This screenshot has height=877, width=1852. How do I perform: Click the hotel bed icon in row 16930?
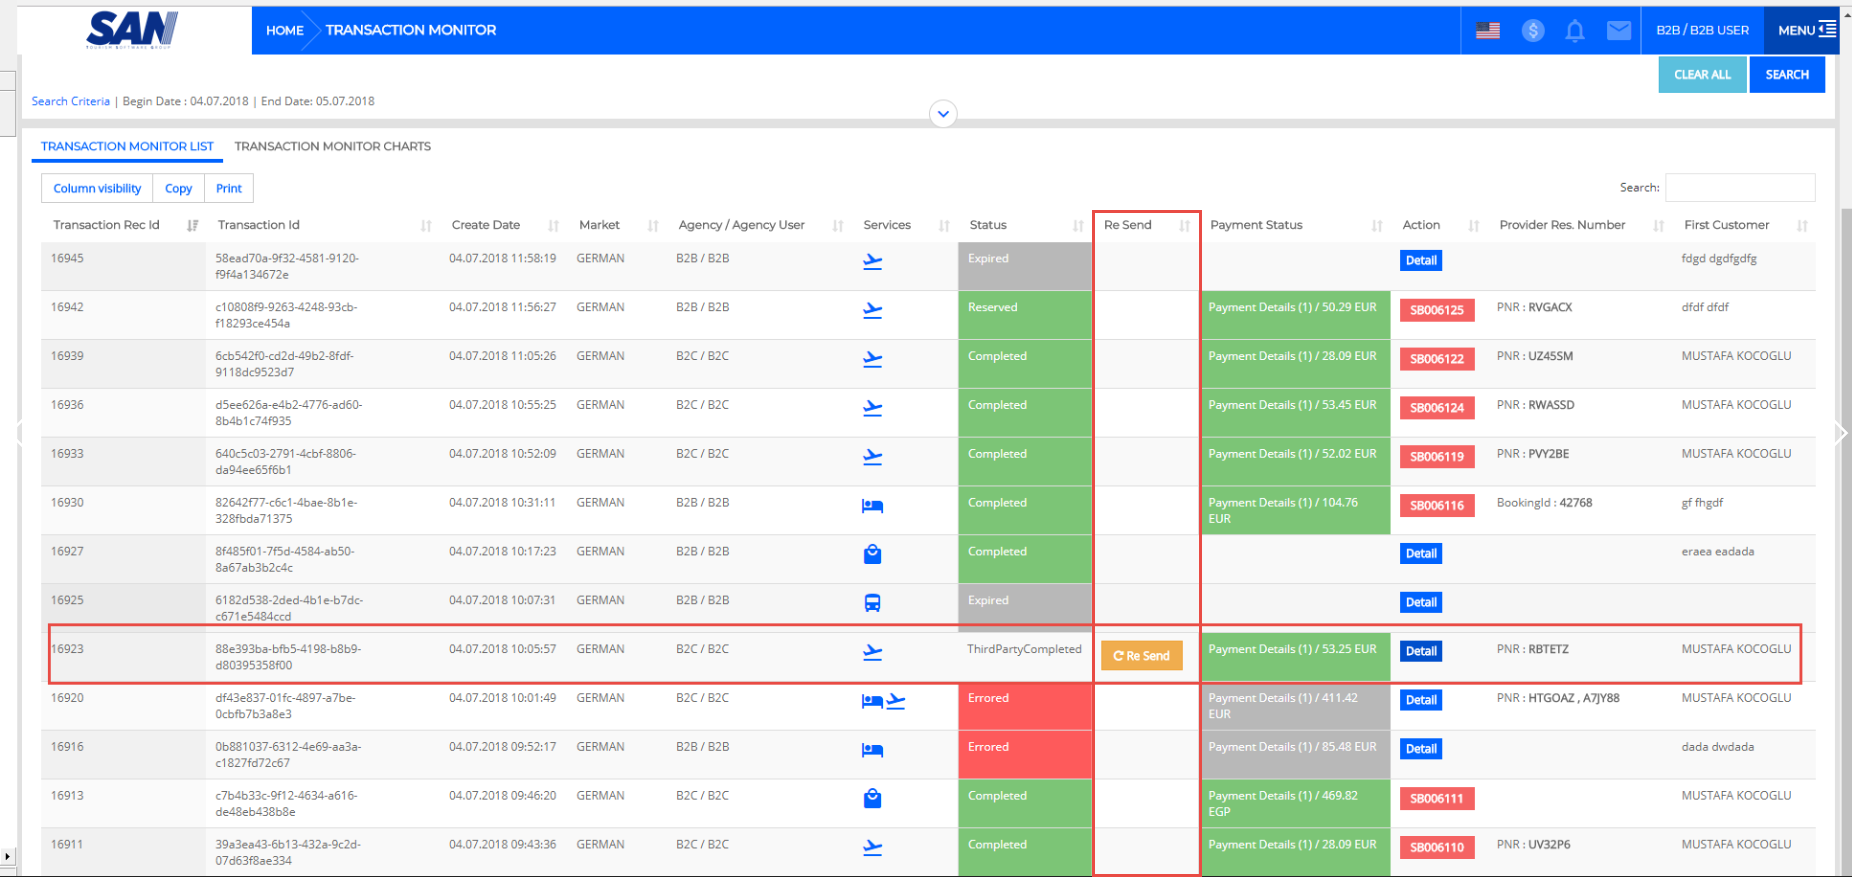[x=872, y=505]
